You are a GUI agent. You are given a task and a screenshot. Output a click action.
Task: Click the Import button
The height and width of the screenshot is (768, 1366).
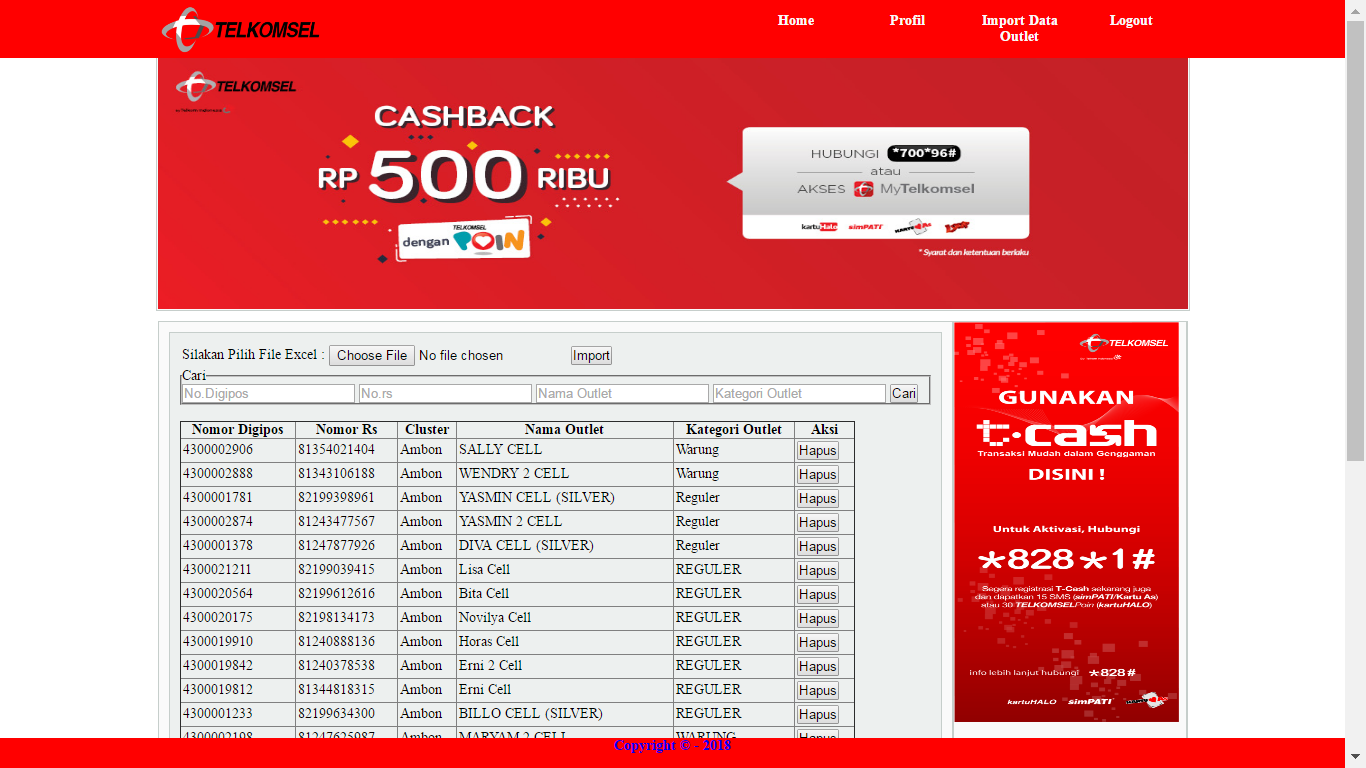point(591,355)
